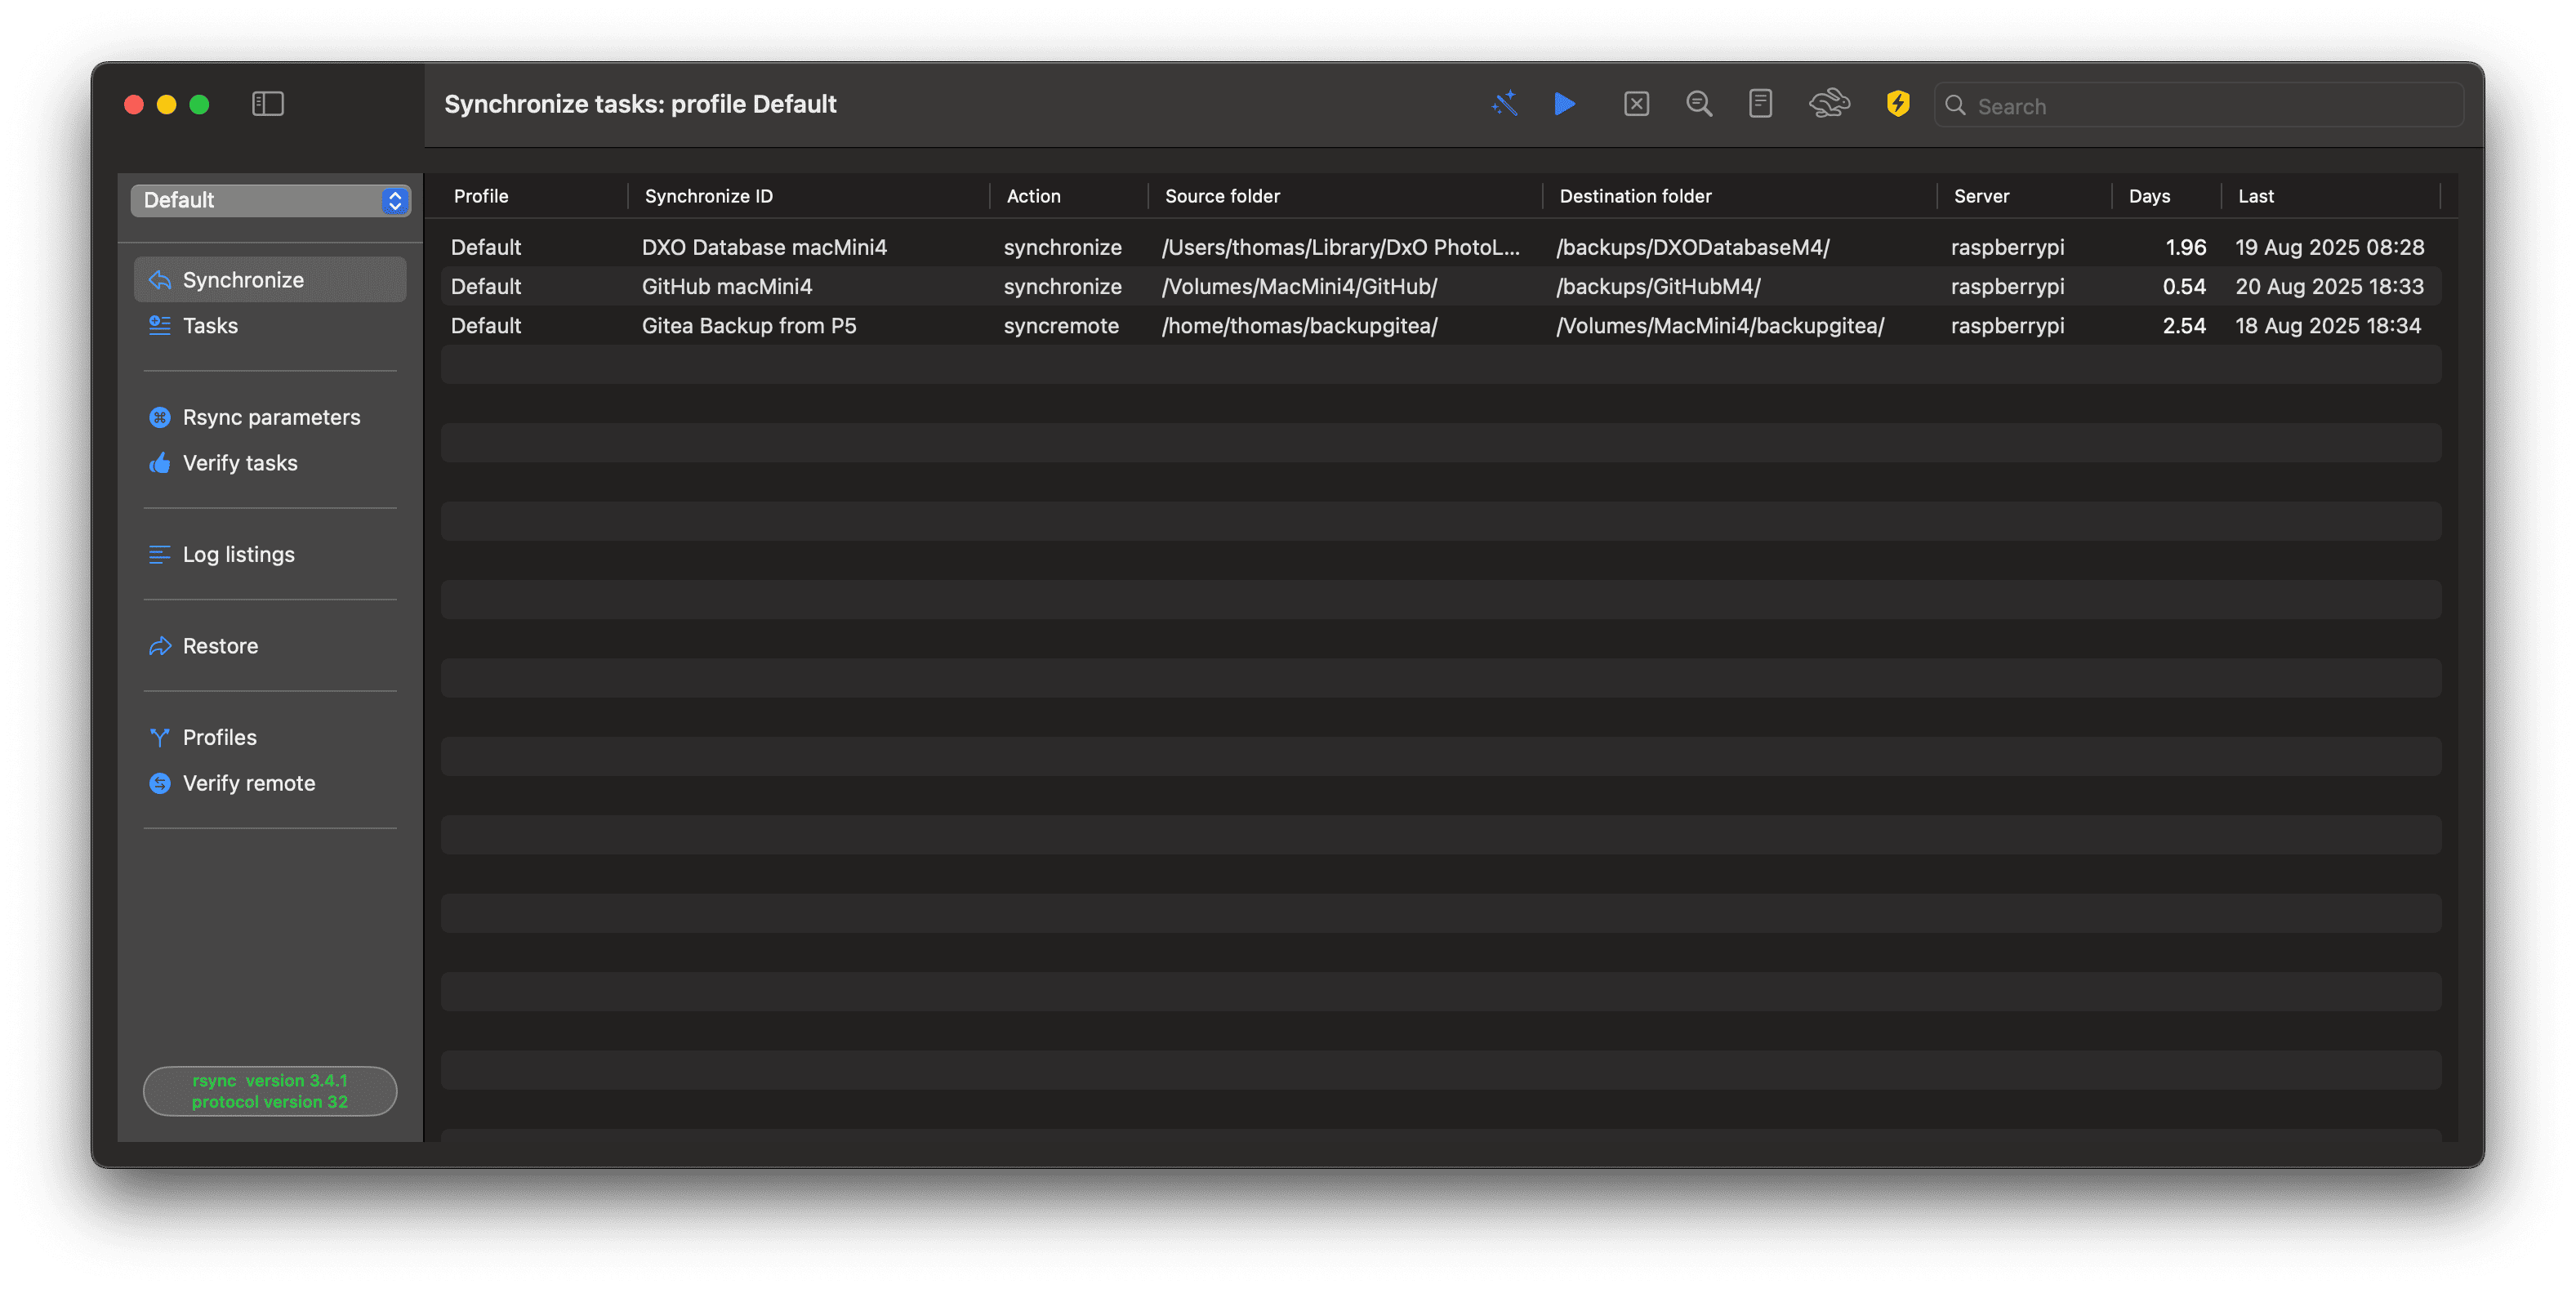Open the Default profile dropdown
2576x1289 pixels.
point(270,200)
